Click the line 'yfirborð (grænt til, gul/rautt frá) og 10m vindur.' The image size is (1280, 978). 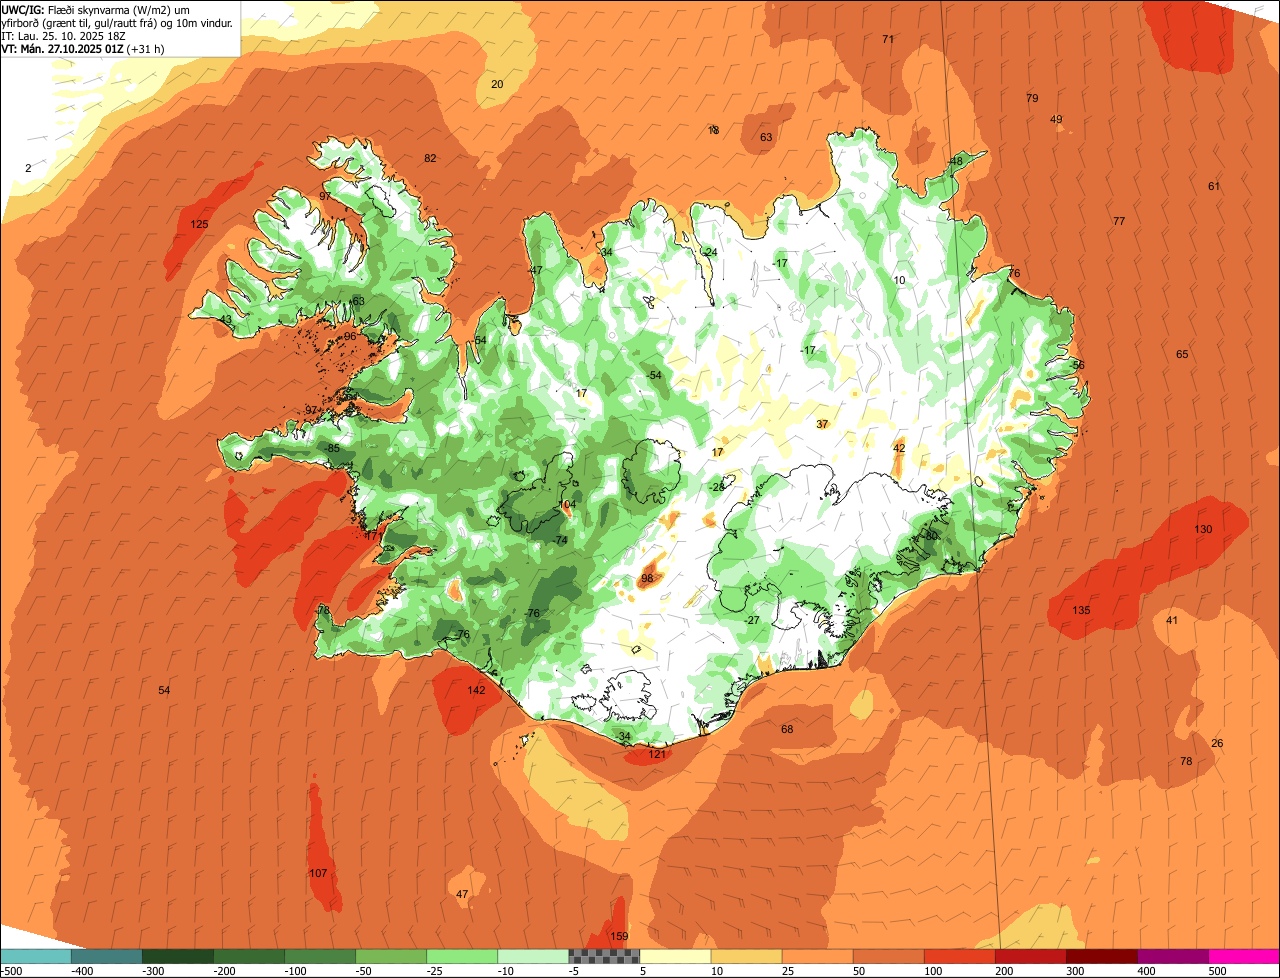[117, 23]
